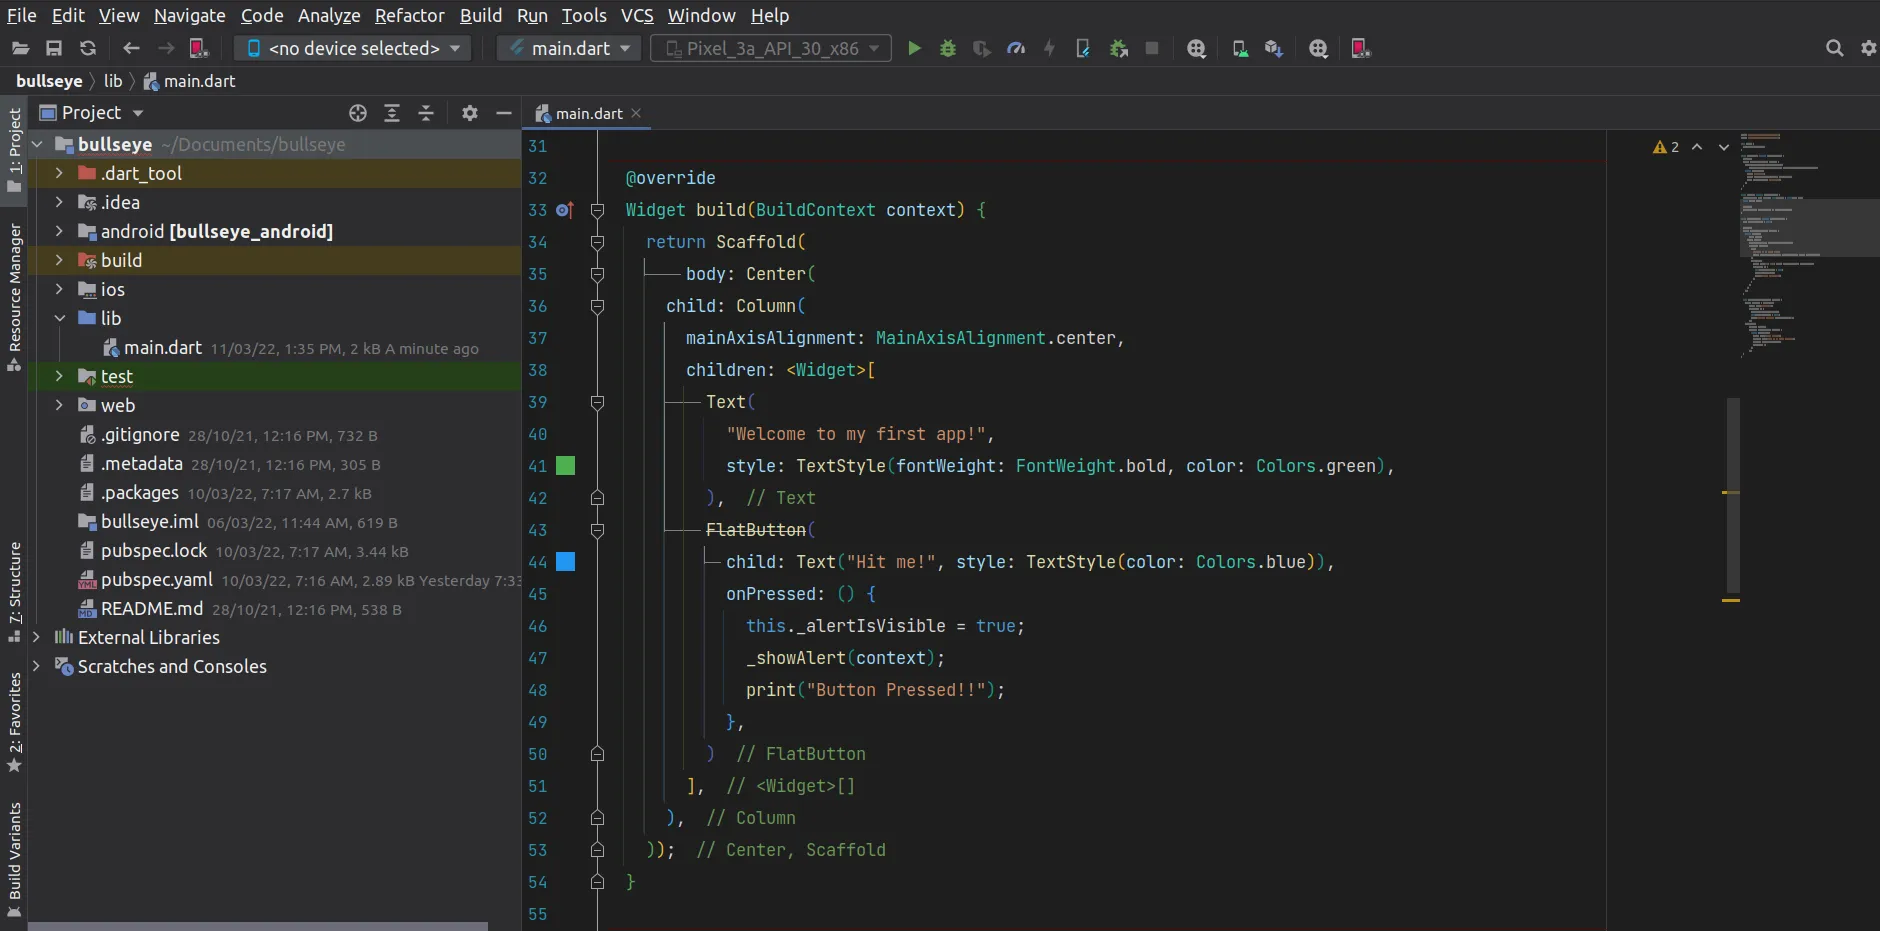Select pubspec.yaml in the project tree
Viewport: 1880px width, 931px height.
(156, 580)
